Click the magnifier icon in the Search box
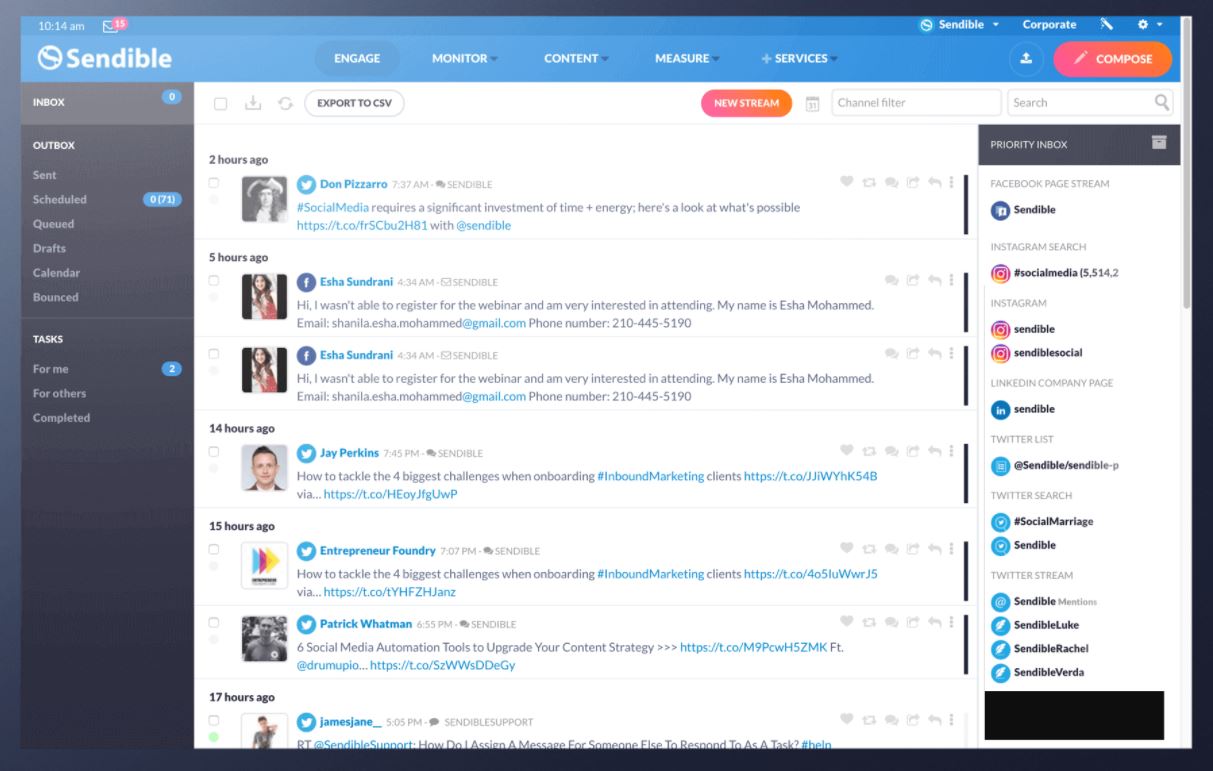 [1161, 102]
